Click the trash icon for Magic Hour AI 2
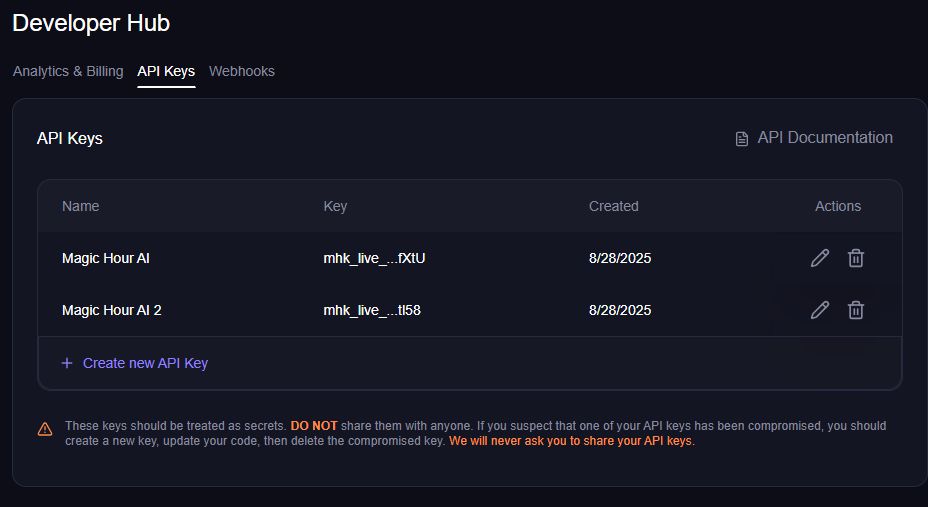This screenshot has height=507, width=928. [x=856, y=310]
